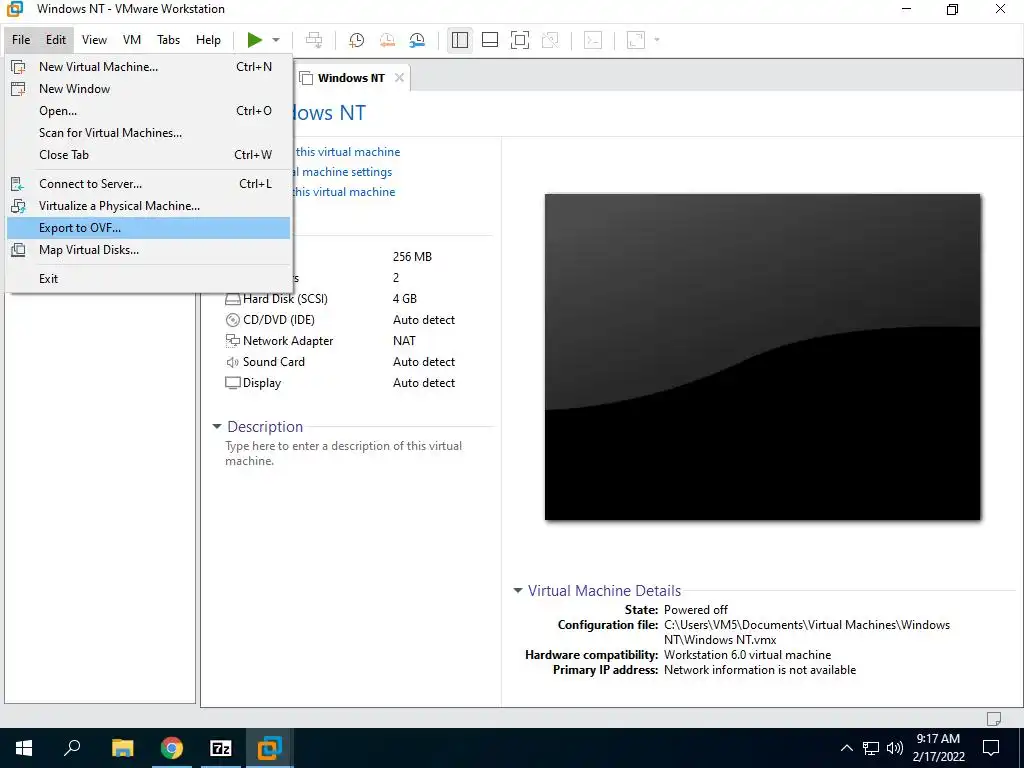Collapse the Virtual Machine Details section

click(x=518, y=590)
